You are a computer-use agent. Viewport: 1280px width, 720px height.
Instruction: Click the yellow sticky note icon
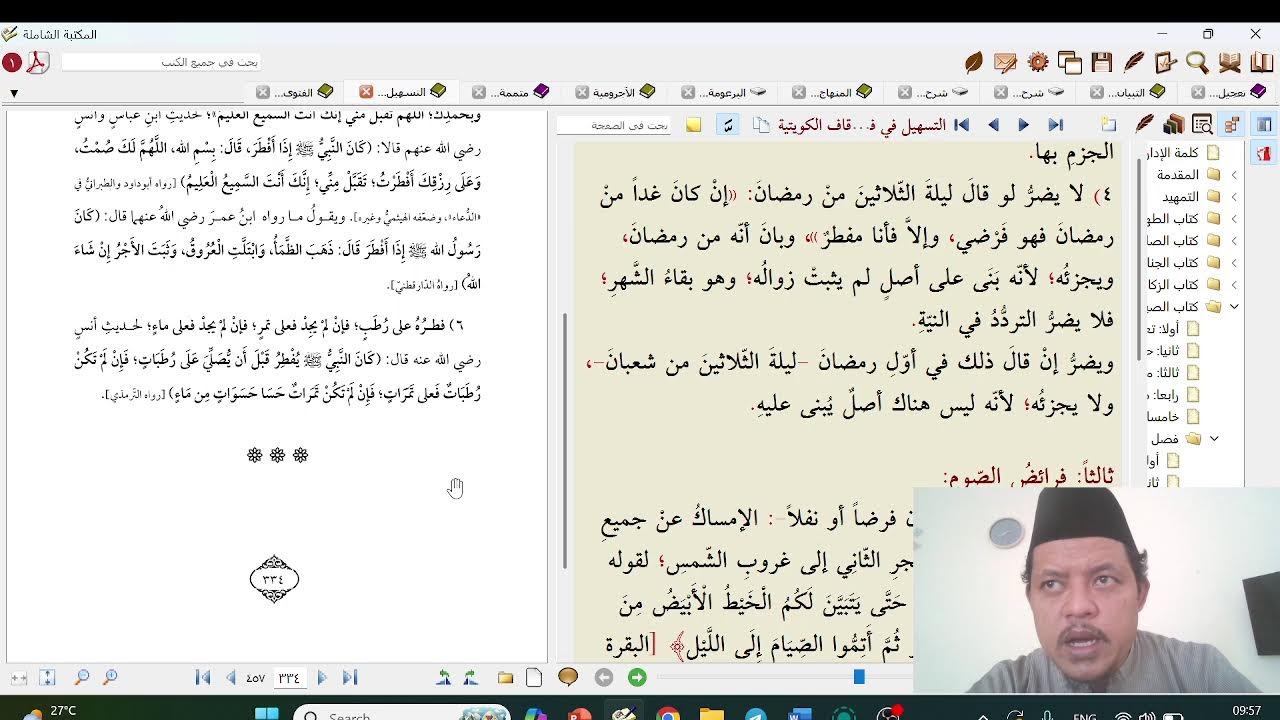(x=693, y=125)
